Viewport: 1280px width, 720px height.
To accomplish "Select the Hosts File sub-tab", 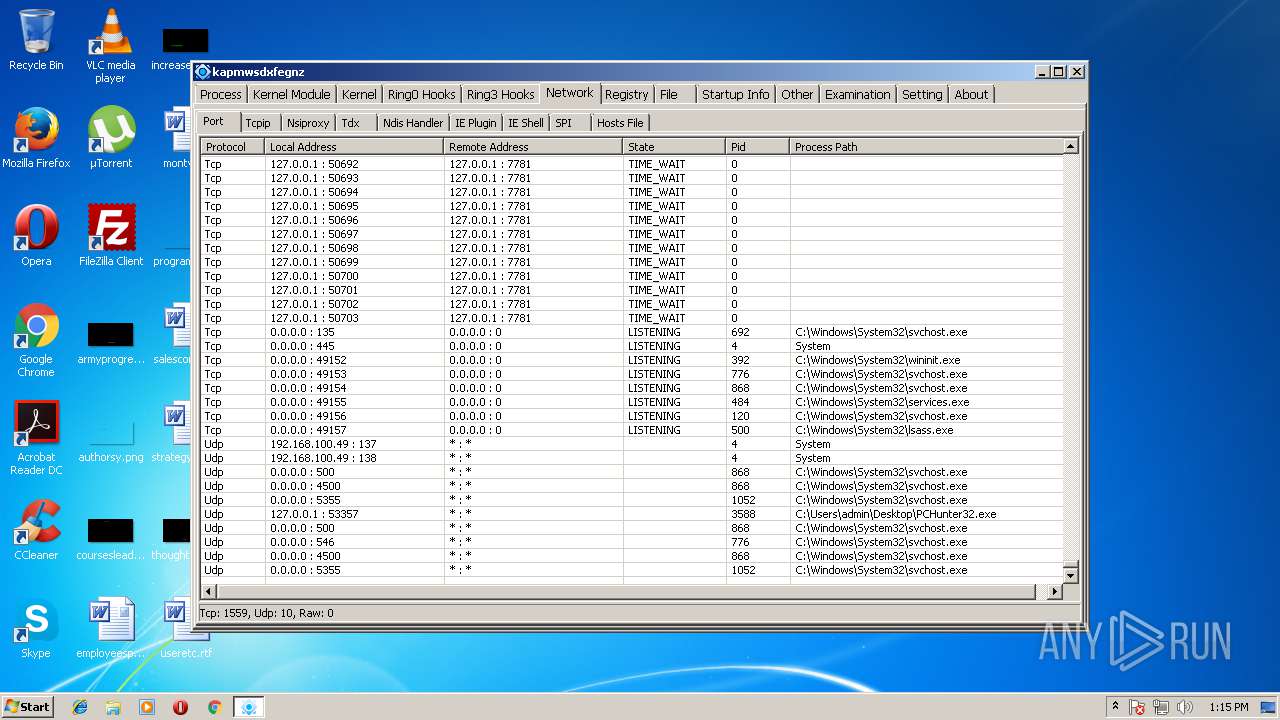I will point(620,123).
